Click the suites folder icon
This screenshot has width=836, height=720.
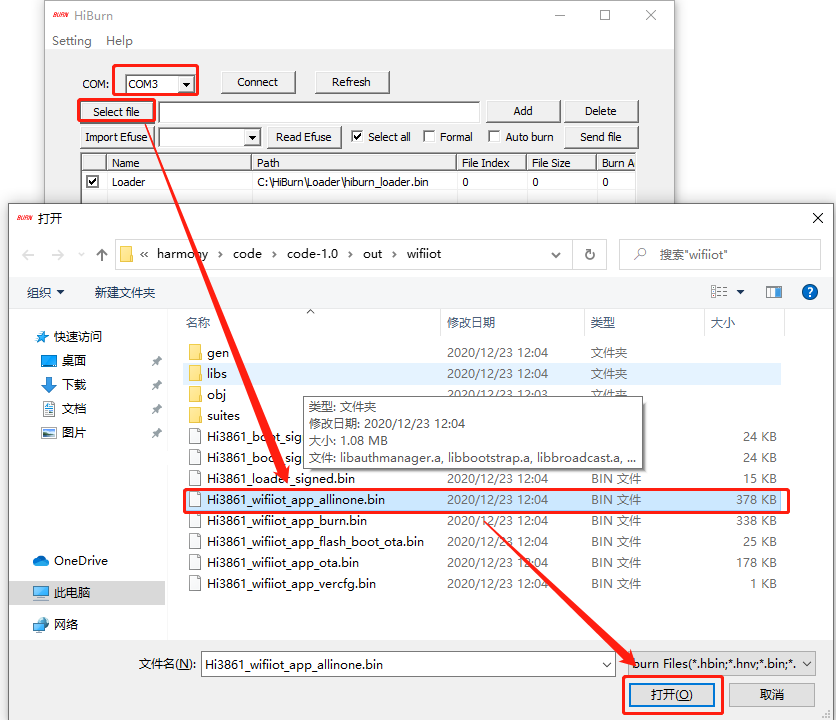(195, 415)
